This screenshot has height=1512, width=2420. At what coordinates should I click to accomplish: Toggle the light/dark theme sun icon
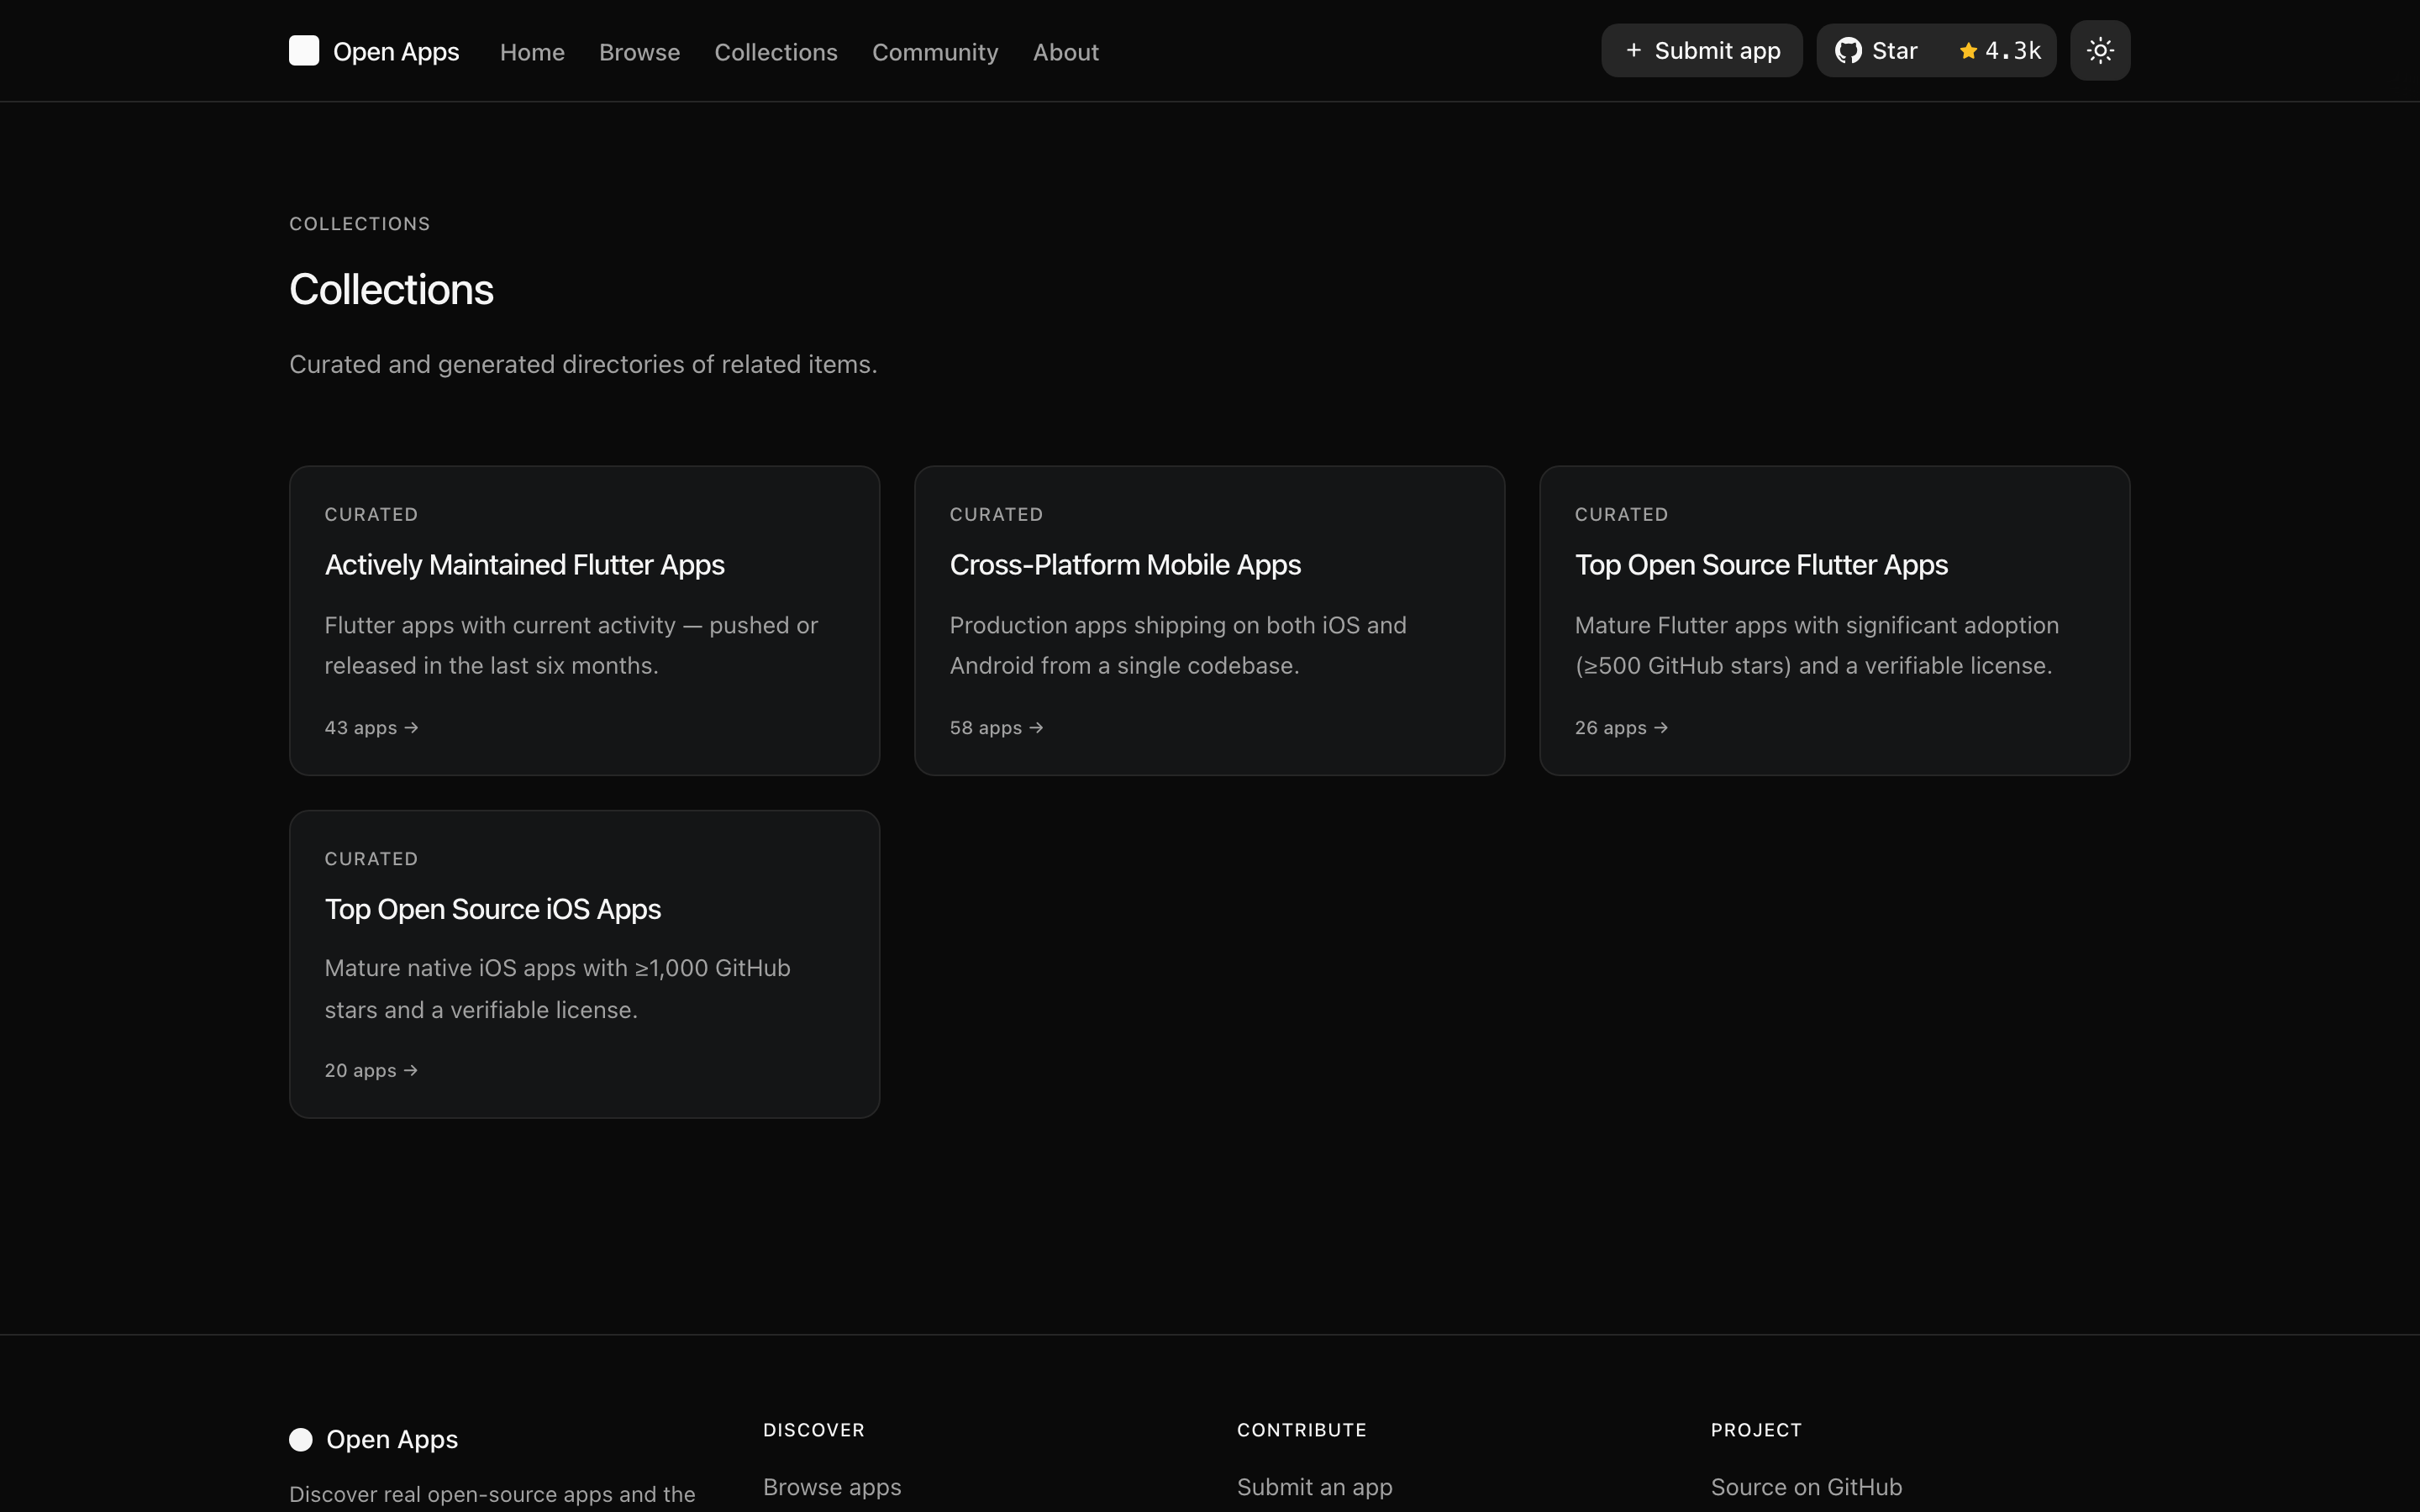[x=2100, y=51]
